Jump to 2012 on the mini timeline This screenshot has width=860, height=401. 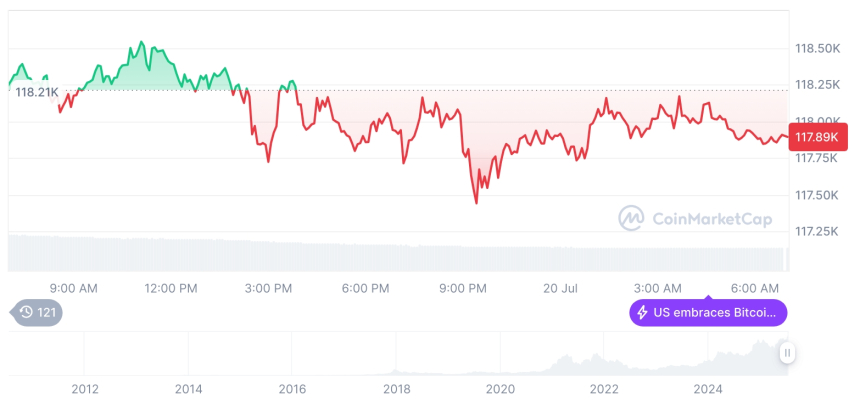click(x=85, y=388)
